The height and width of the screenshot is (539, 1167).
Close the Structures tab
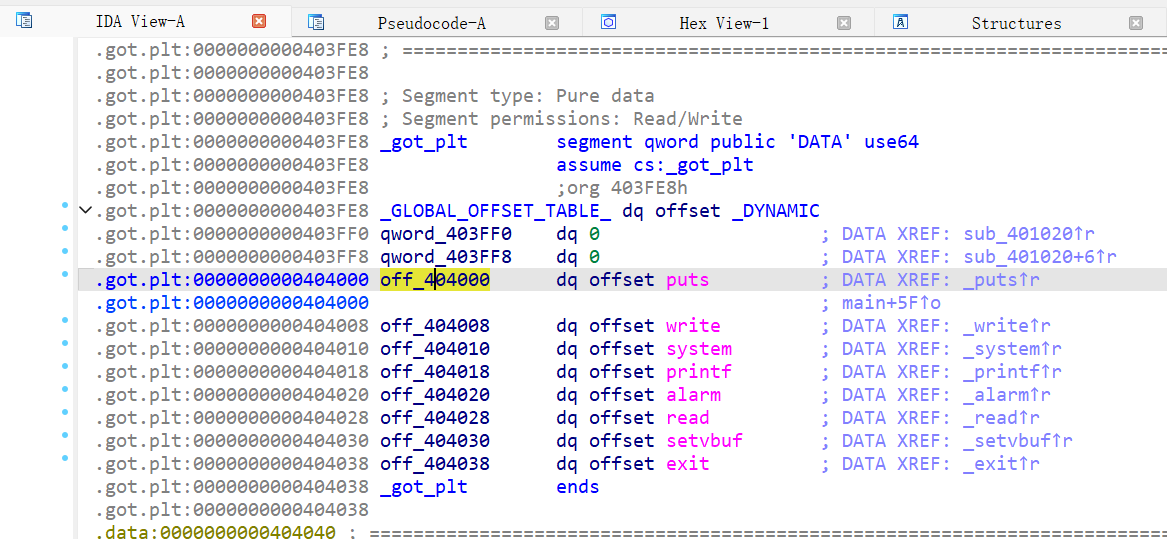pos(1136,23)
